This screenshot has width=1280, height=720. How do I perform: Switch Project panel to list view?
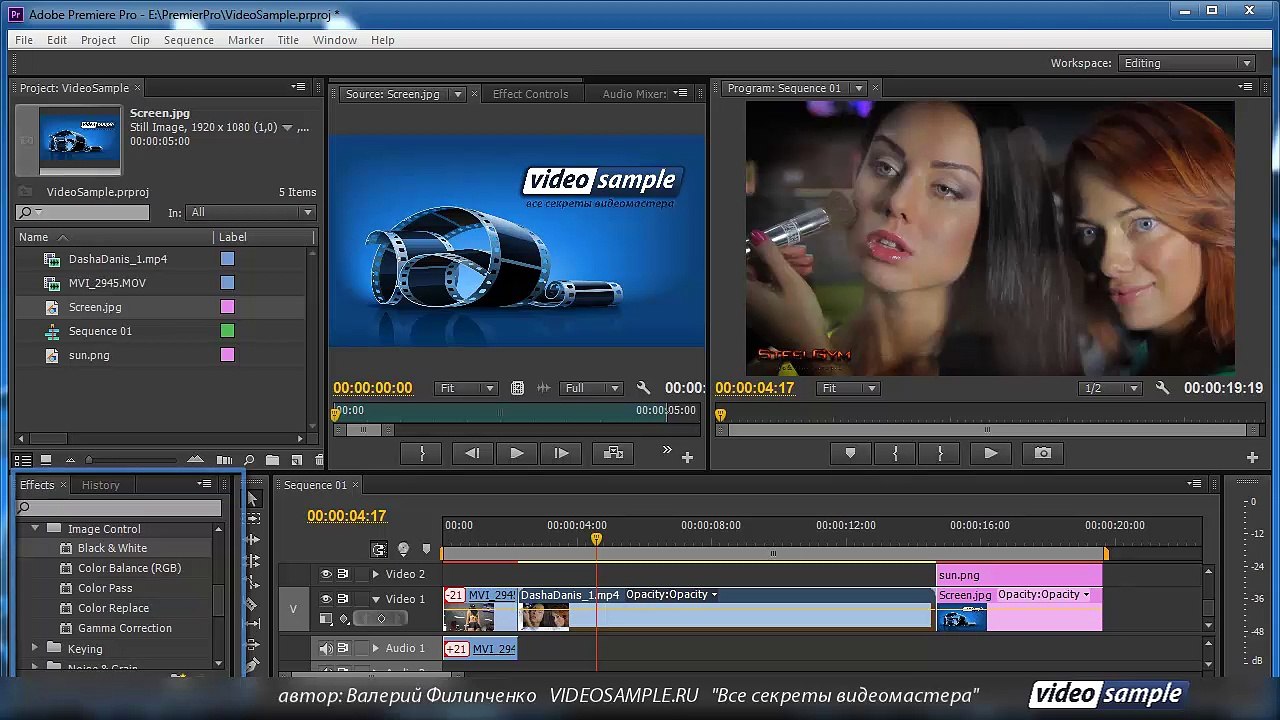(23, 460)
